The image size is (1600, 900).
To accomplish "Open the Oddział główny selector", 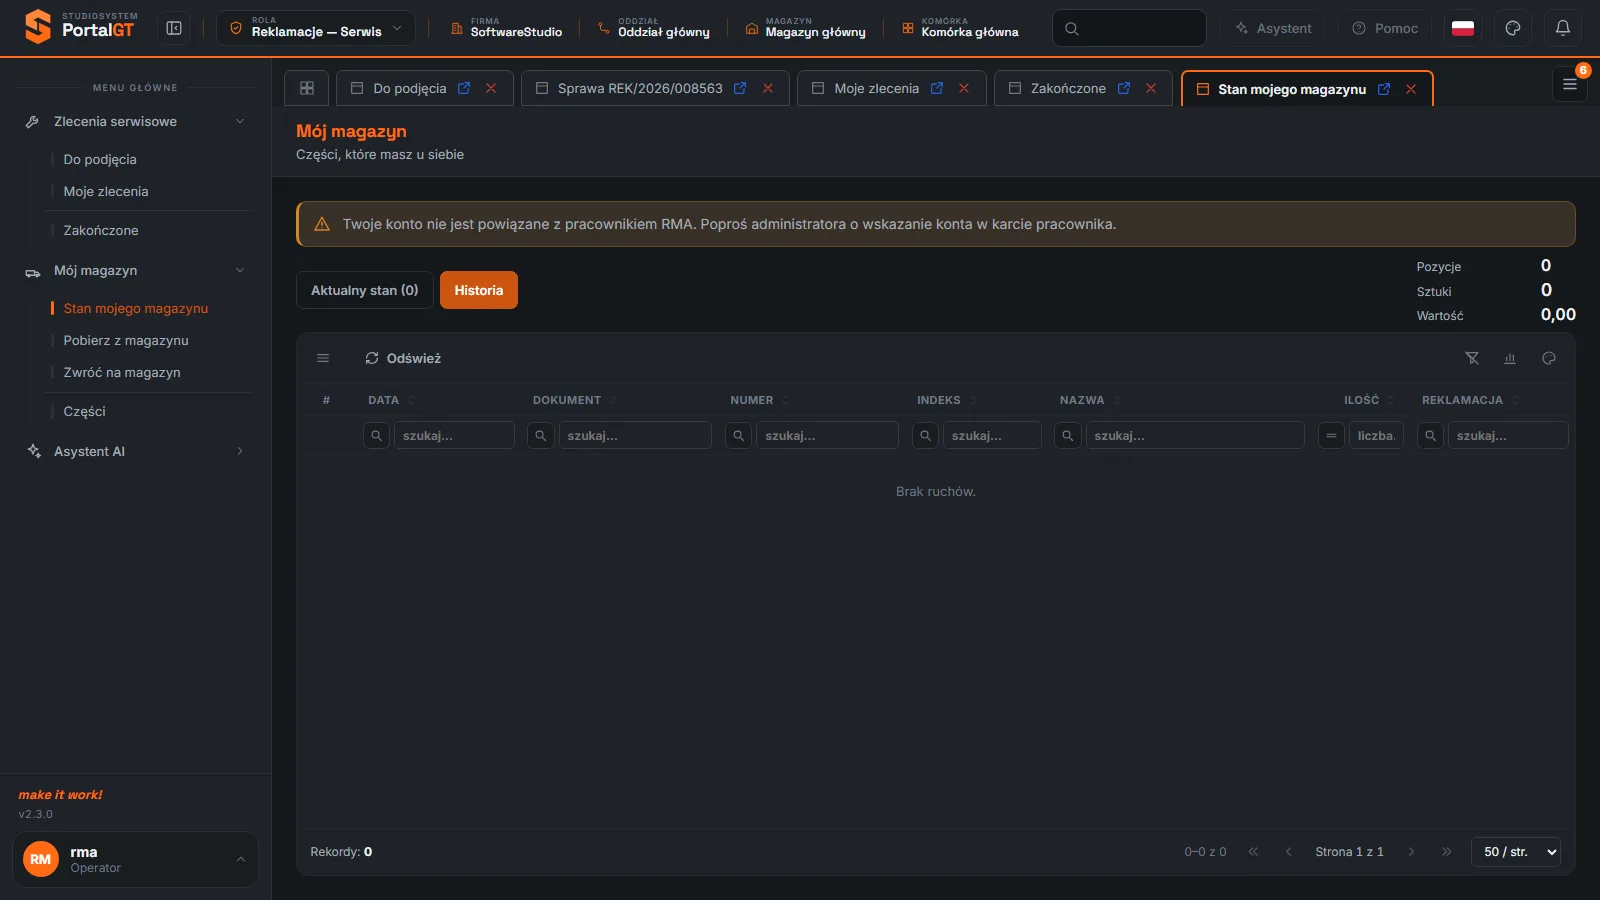I will 654,28.
